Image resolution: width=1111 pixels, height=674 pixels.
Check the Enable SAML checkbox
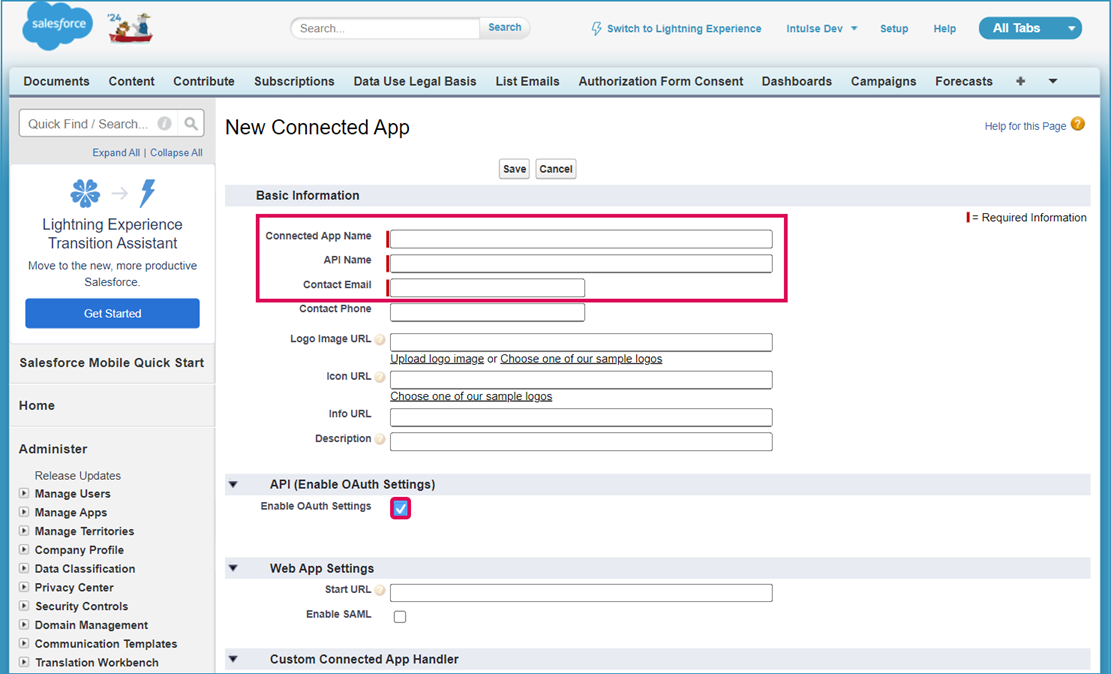[x=400, y=617]
